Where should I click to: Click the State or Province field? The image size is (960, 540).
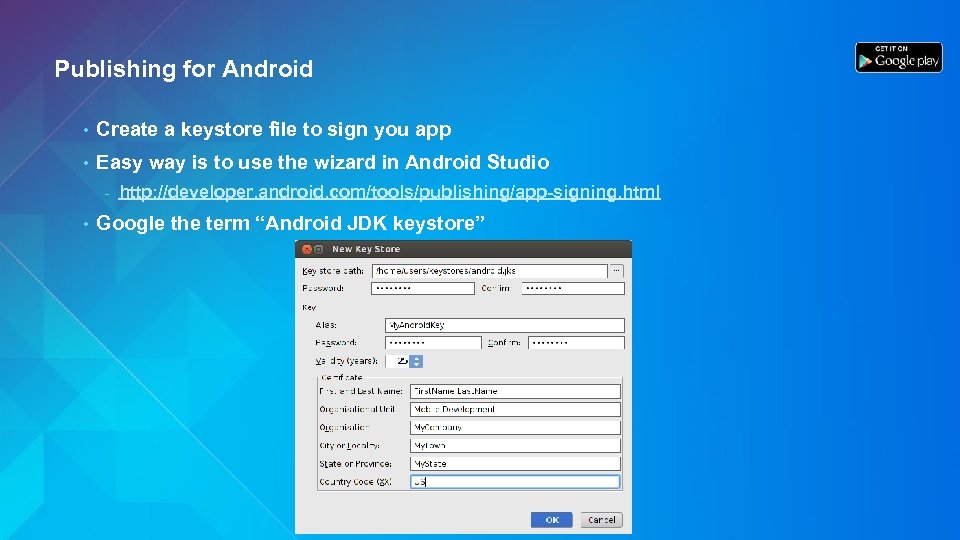[515, 463]
